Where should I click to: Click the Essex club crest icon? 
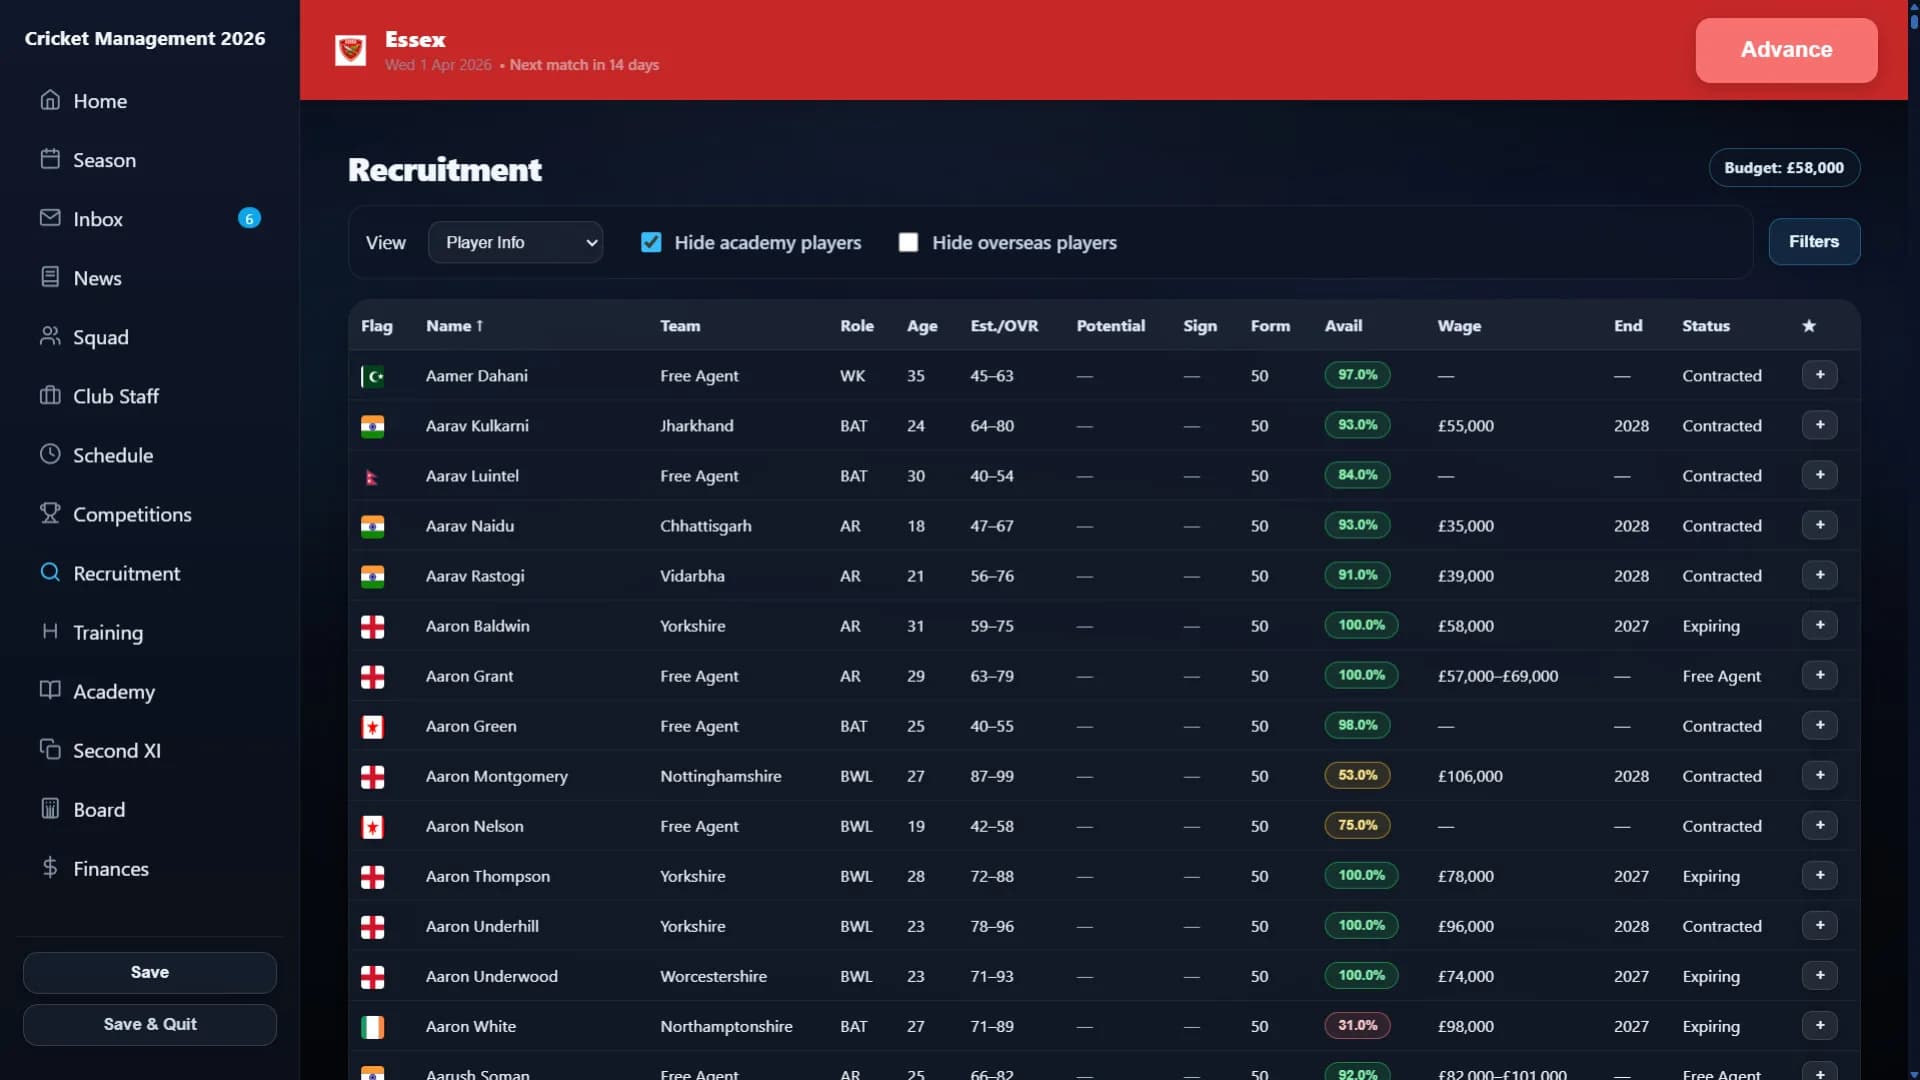pyautogui.click(x=350, y=50)
